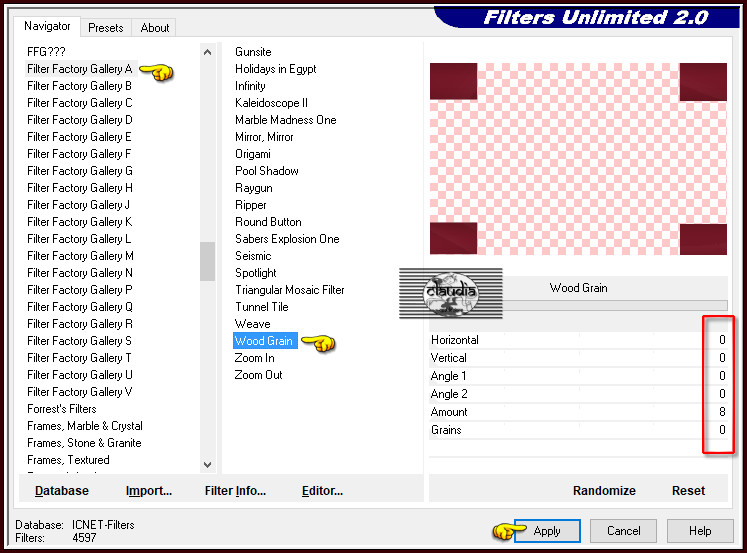
Task: Choose the Holidays in Egypt filter
Action: (275, 69)
